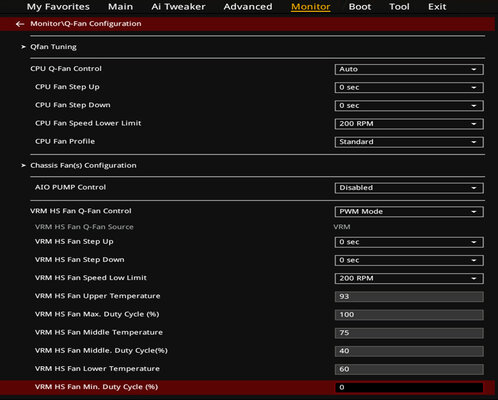
Task: Go to the Advanced tab
Action: [248, 7]
